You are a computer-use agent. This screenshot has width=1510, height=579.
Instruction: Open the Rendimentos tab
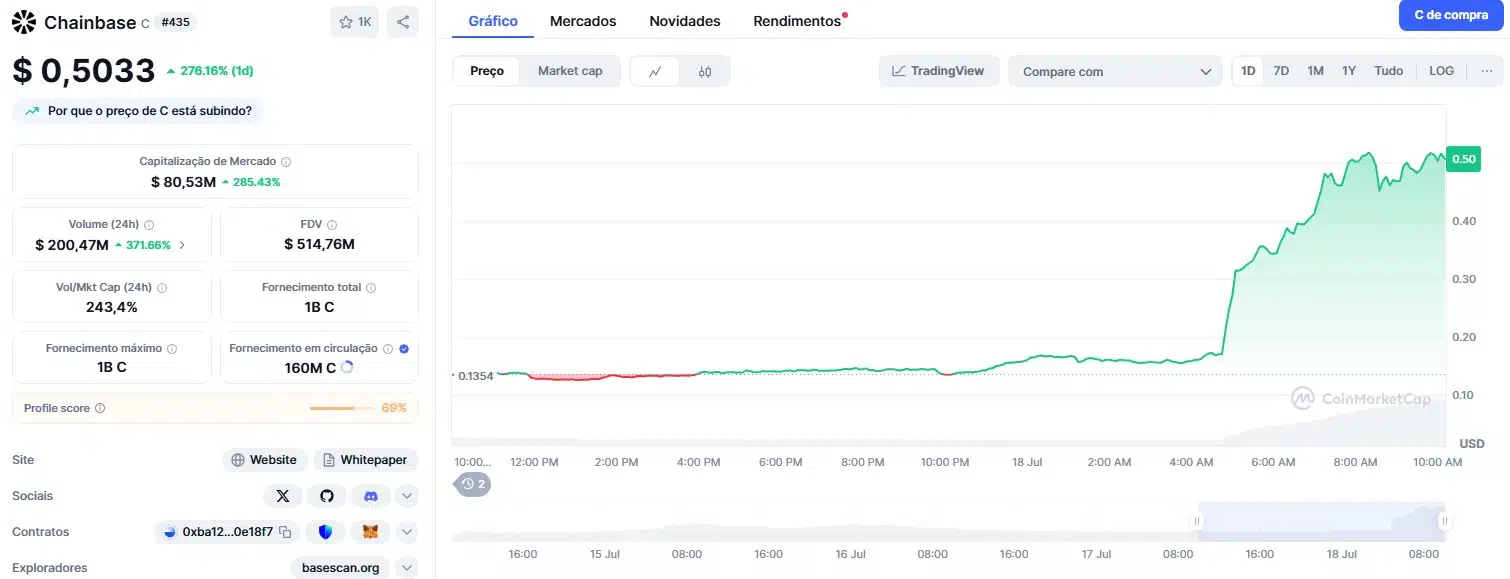(797, 21)
